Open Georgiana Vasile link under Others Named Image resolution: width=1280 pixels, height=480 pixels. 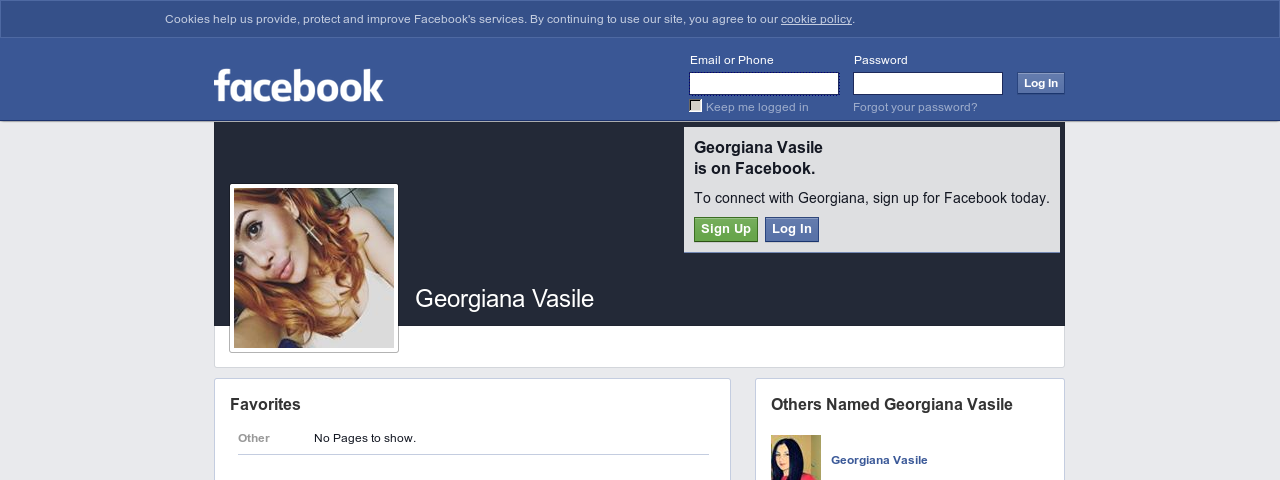click(879, 460)
